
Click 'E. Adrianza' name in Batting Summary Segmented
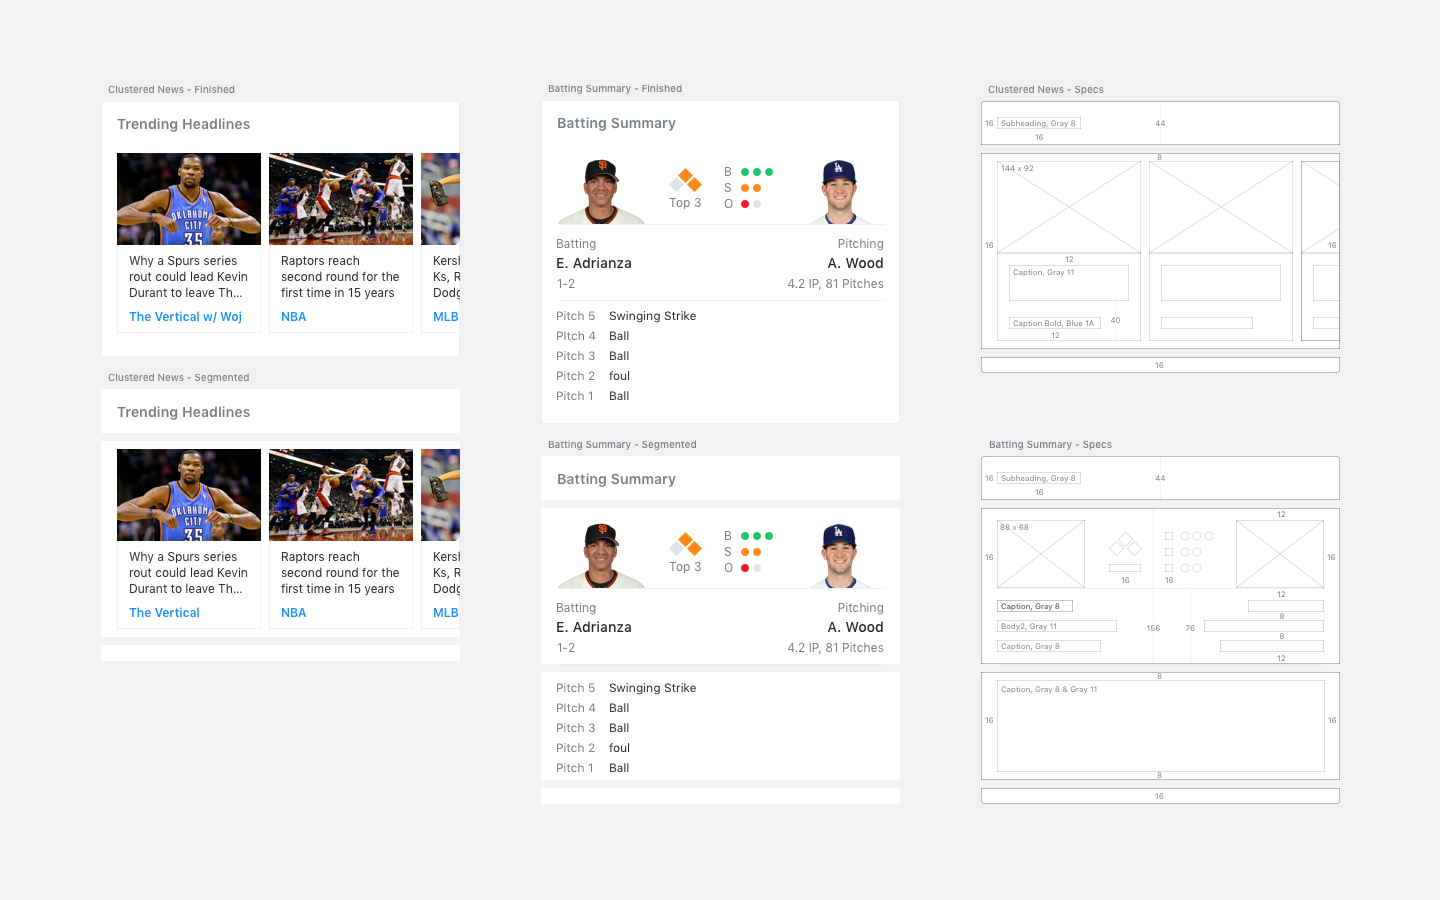tap(594, 628)
